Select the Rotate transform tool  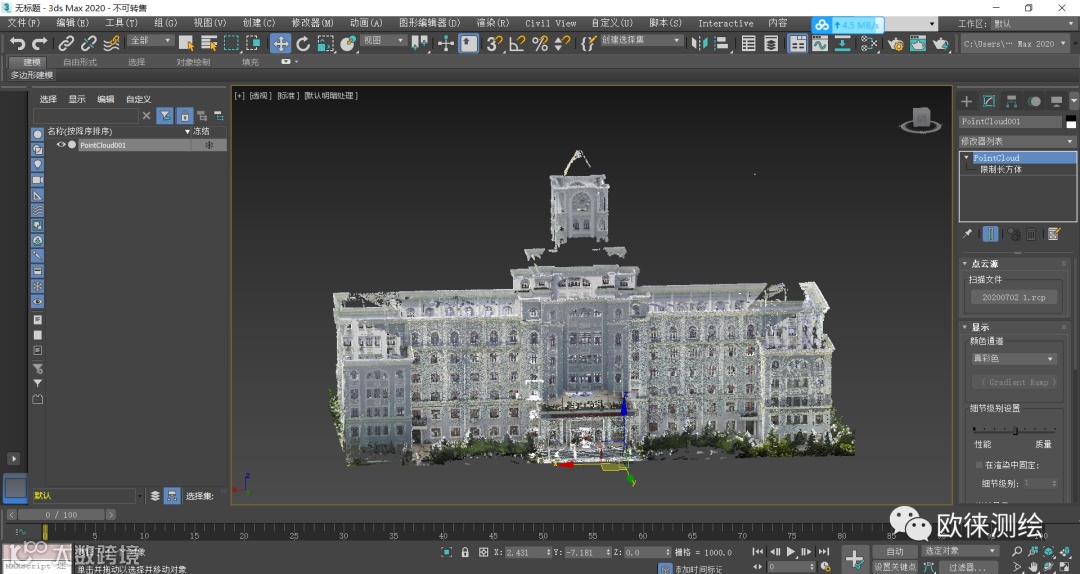pos(303,43)
